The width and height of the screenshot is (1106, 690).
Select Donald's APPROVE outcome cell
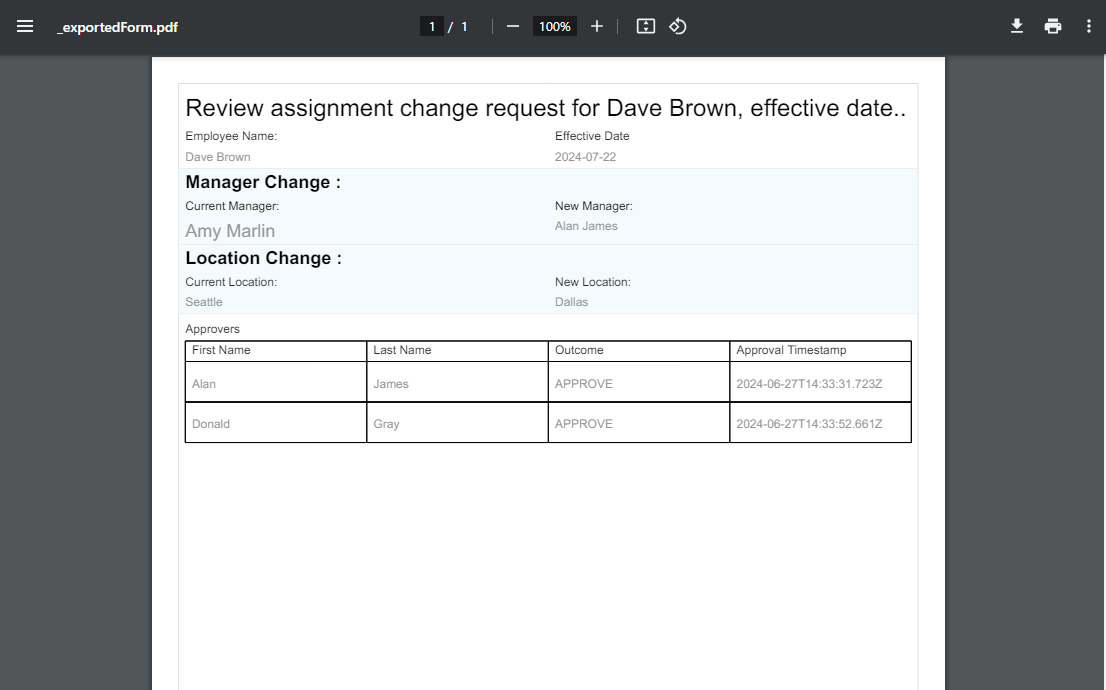(584, 424)
